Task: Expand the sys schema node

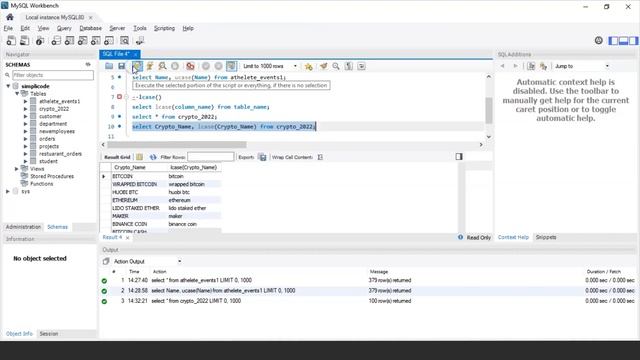Action: pyautogui.click(x=8, y=191)
